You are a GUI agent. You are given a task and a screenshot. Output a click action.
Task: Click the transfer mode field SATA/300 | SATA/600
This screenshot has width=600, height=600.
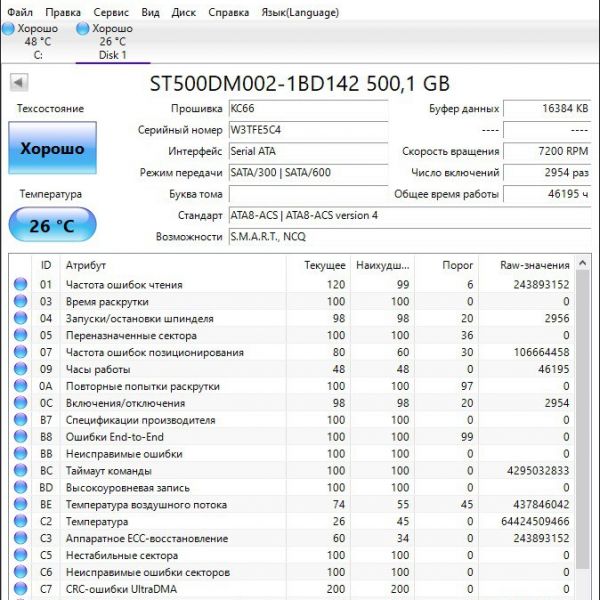pos(308,173)
